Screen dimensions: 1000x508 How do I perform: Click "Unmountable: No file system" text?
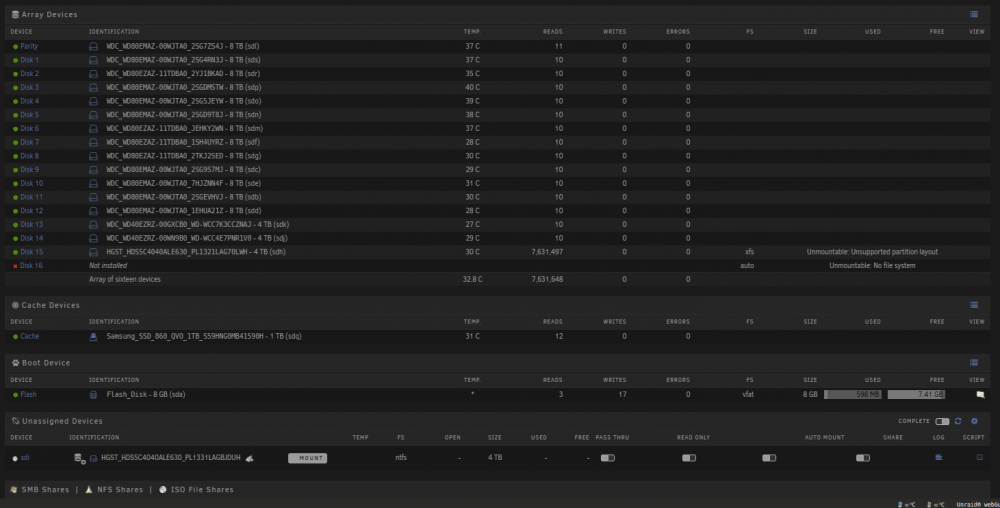click(872, 266)
